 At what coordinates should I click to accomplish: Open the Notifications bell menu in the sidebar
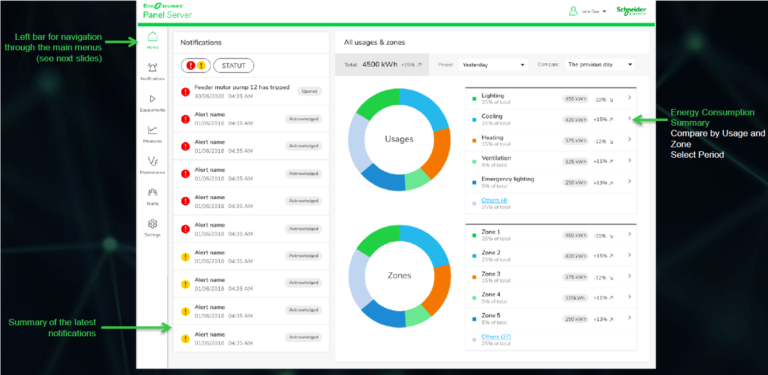153,71
